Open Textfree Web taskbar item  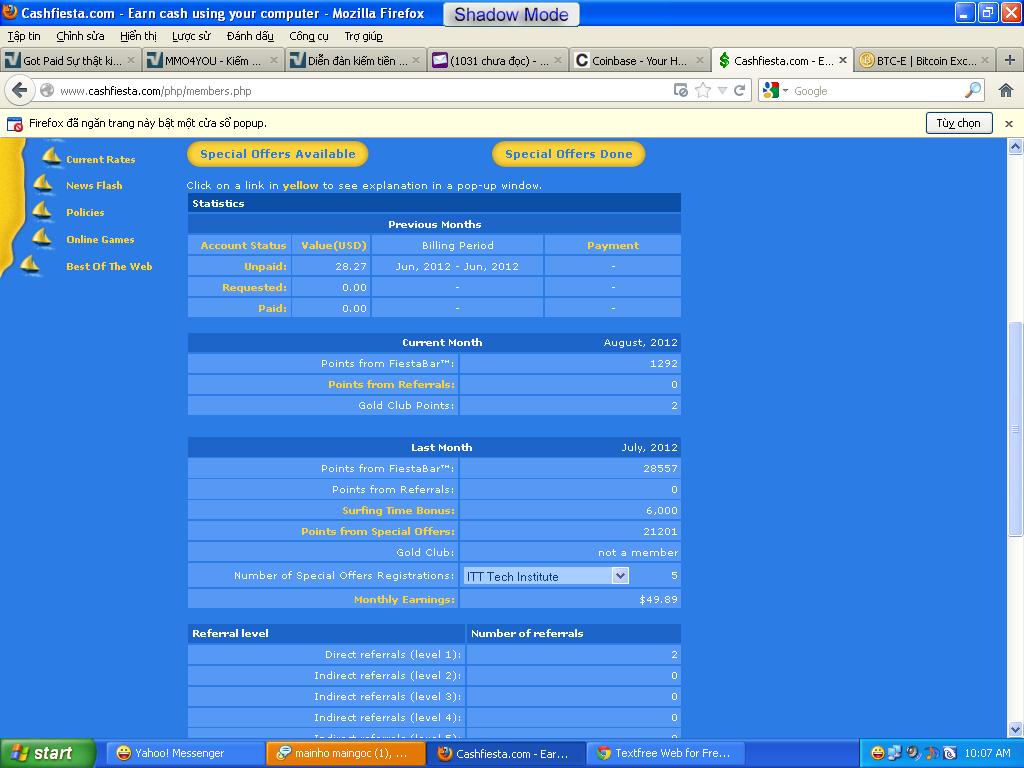pyautogui.click(x=666, y=754)
